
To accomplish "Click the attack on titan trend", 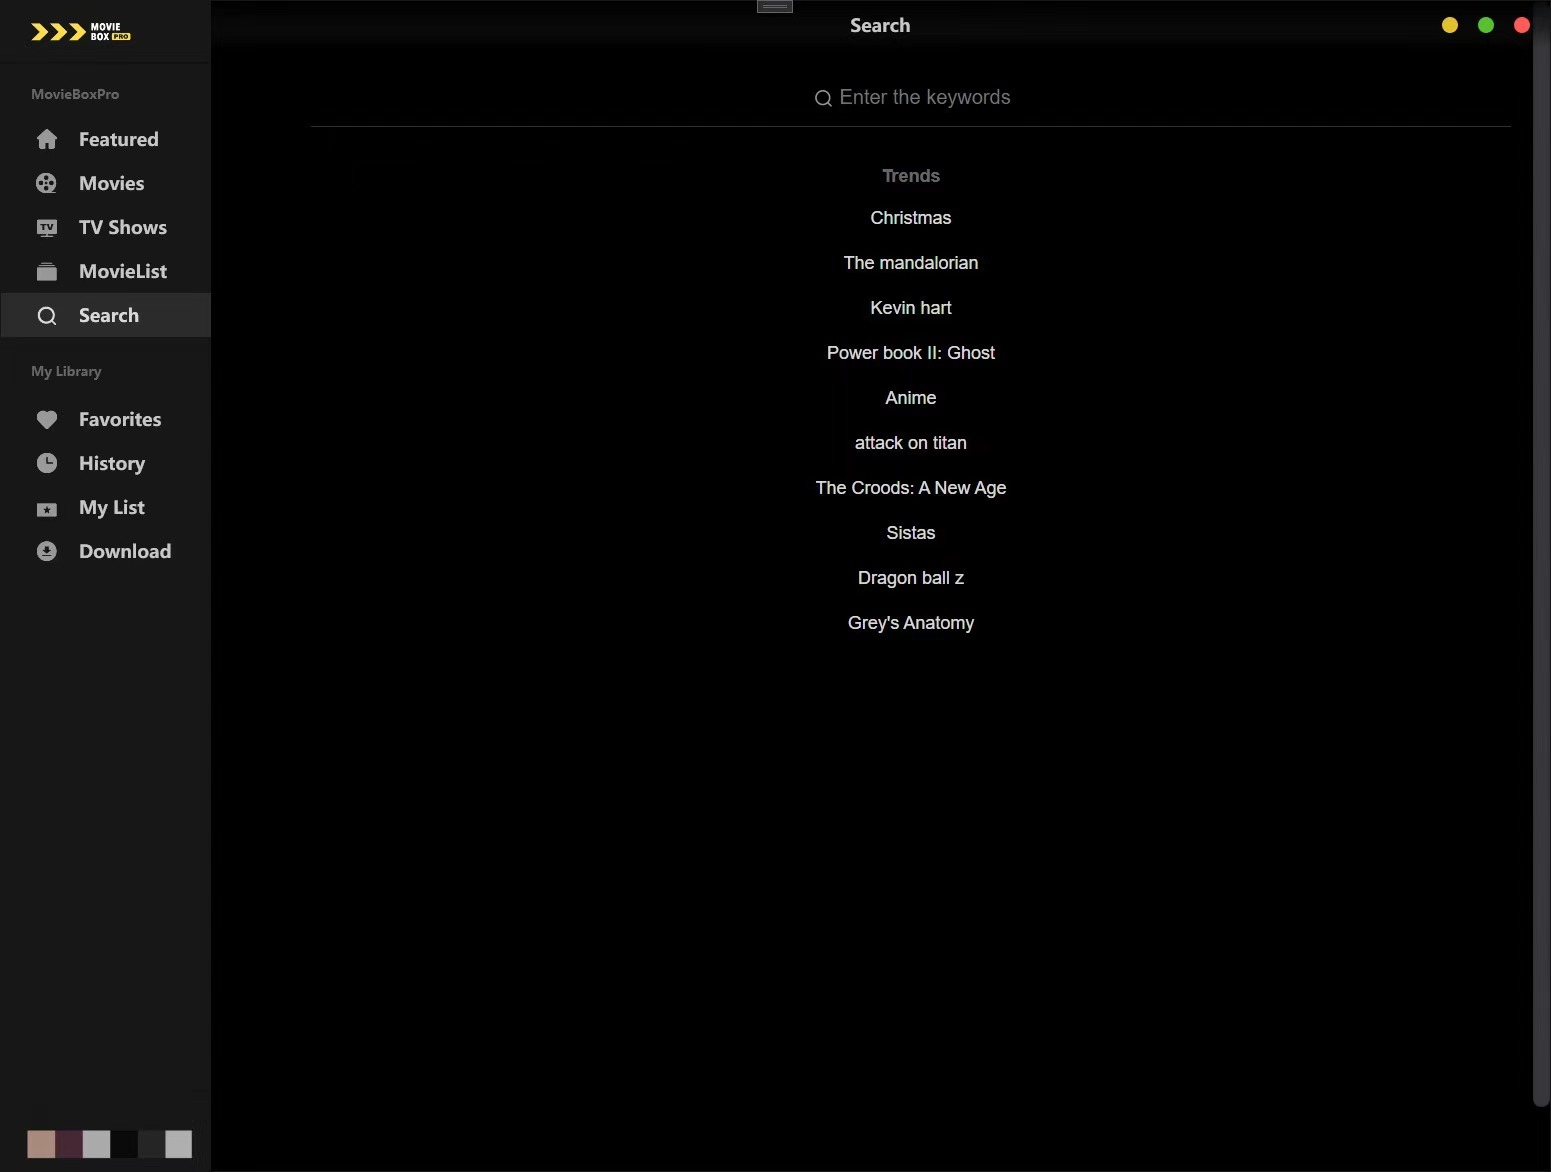I will pos(910,442).
